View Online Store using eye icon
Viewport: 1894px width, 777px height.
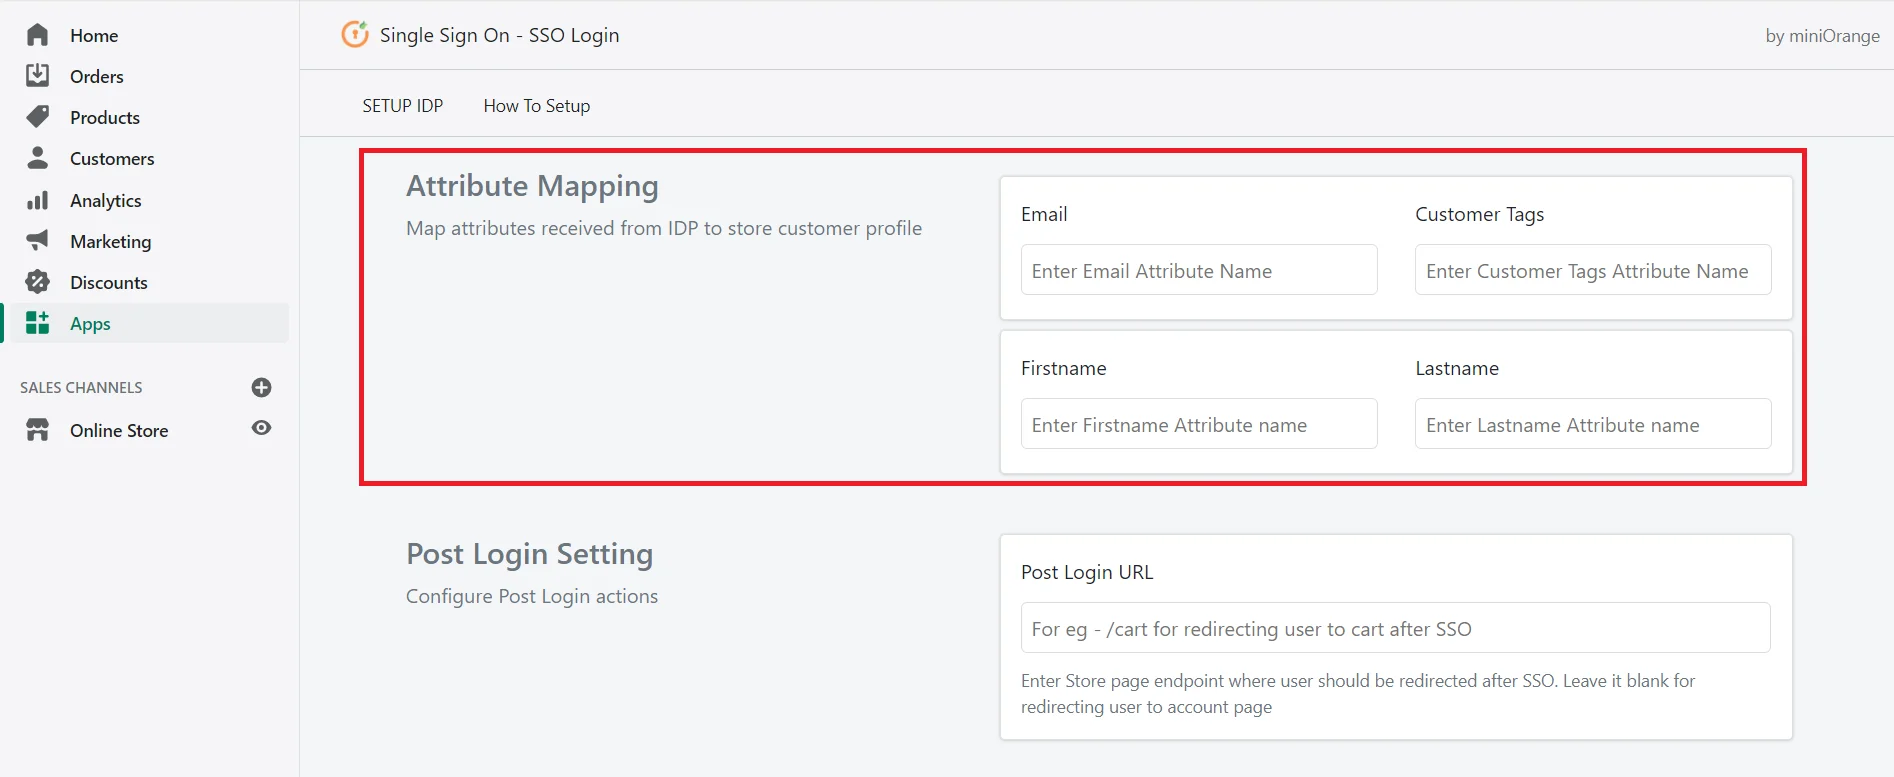click(262, 428)
